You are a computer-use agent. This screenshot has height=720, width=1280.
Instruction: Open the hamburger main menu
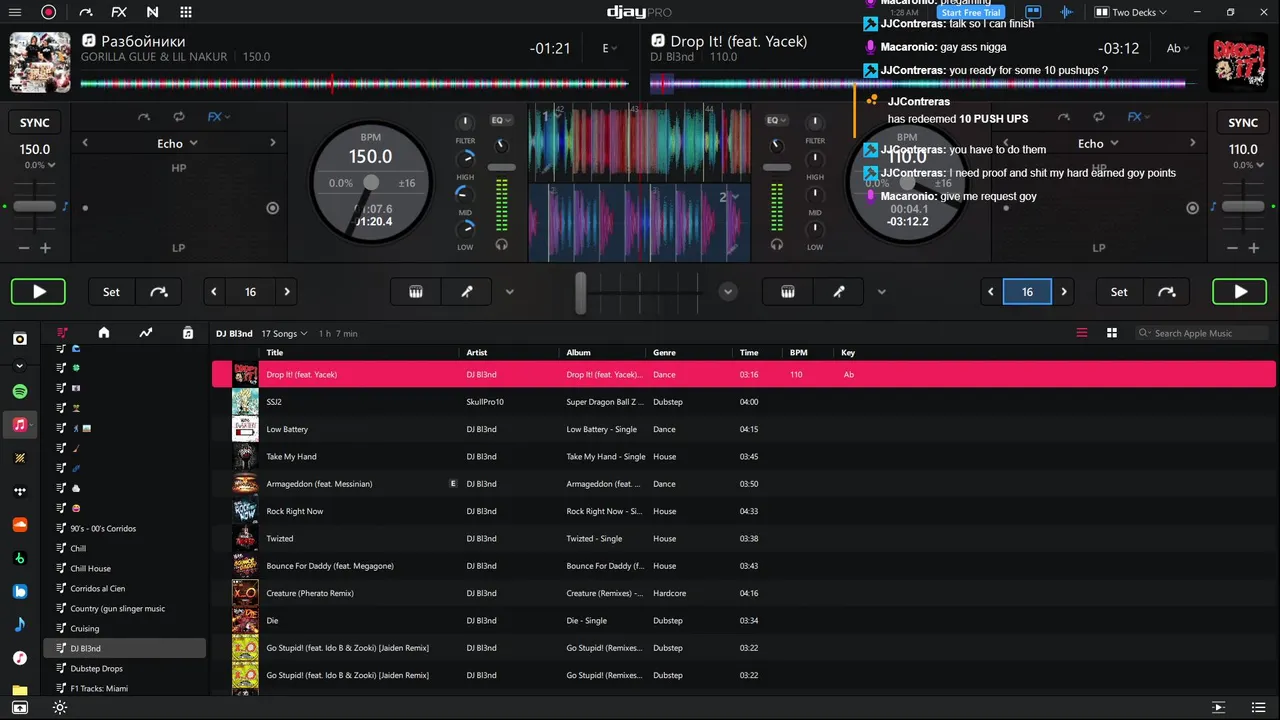pyautogui.click(x=15, y=12)
